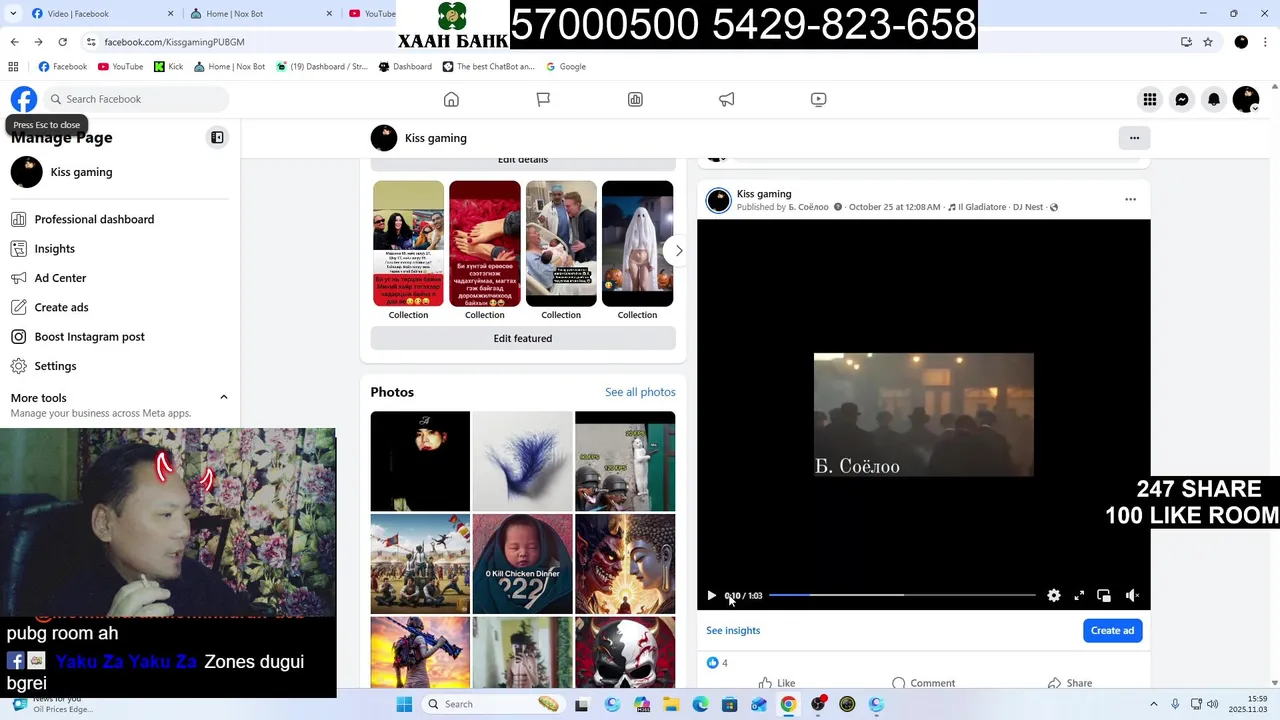Switch to the YouTube browser tab

(371, 14)
